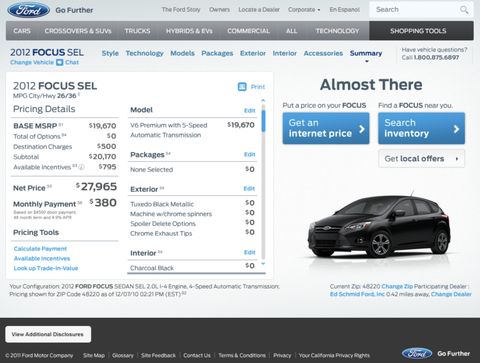The image size is (480, 363).
Task: Open the Trucks menu
Action: [137, 31]
